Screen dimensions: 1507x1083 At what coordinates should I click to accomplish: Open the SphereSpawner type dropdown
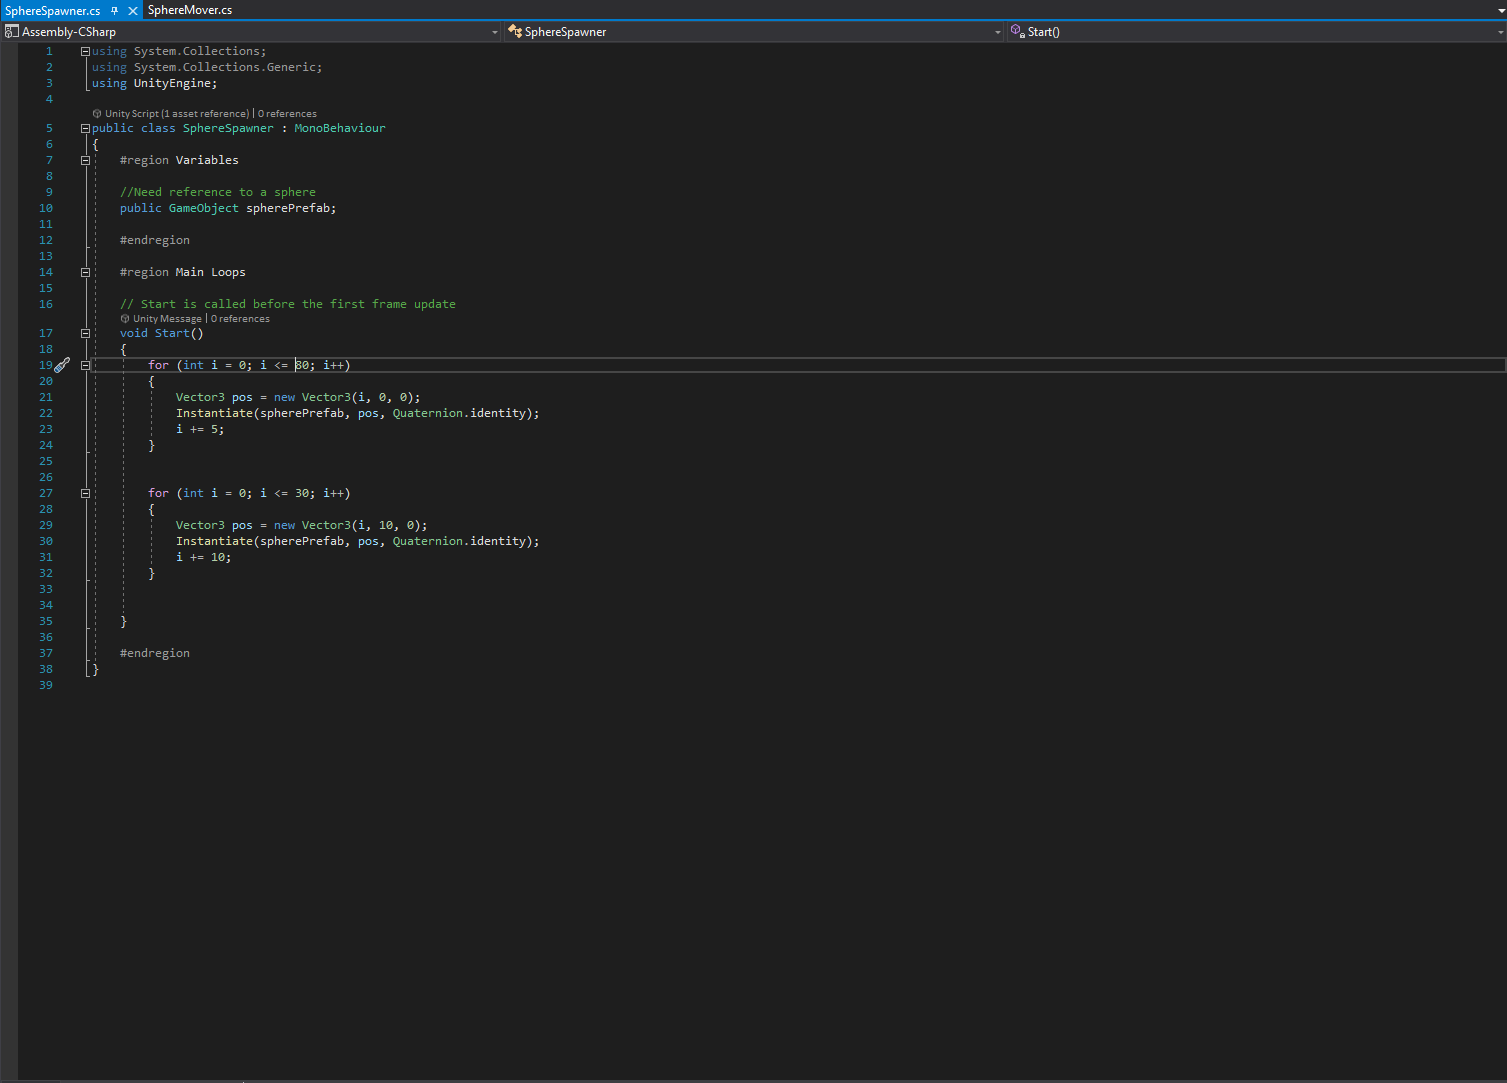996,31
